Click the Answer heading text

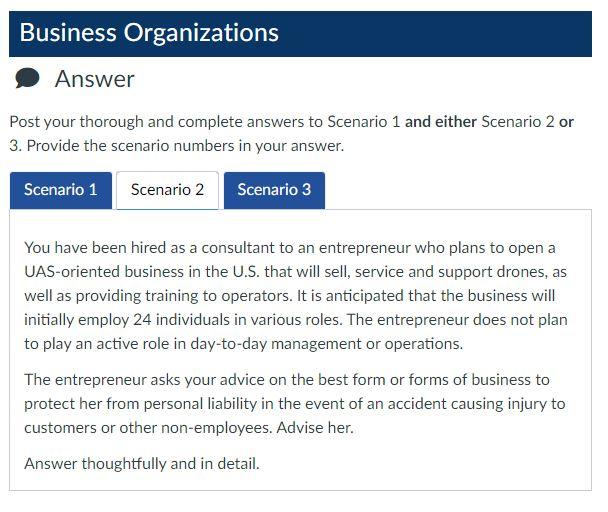(94, 79)
